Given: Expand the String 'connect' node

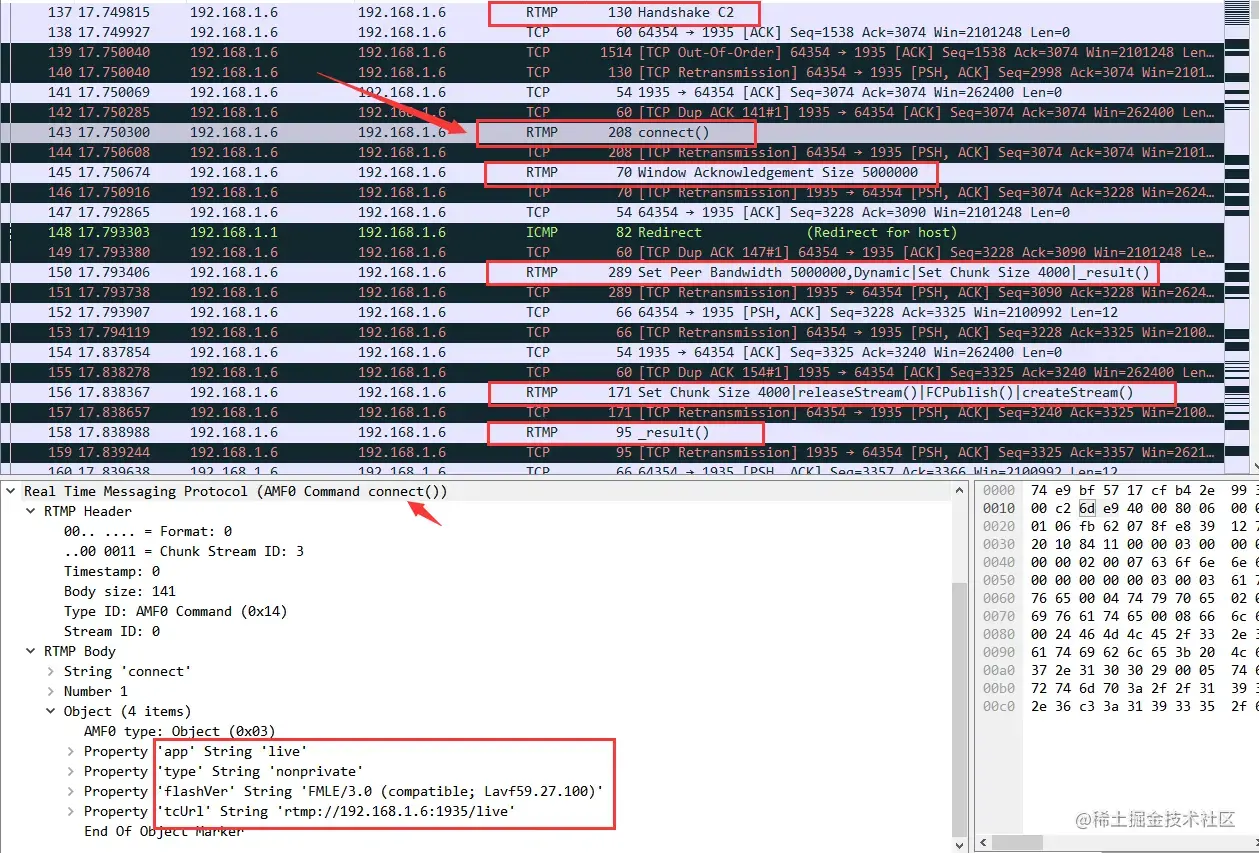Looking at the screenshot, I should point(51,672).
